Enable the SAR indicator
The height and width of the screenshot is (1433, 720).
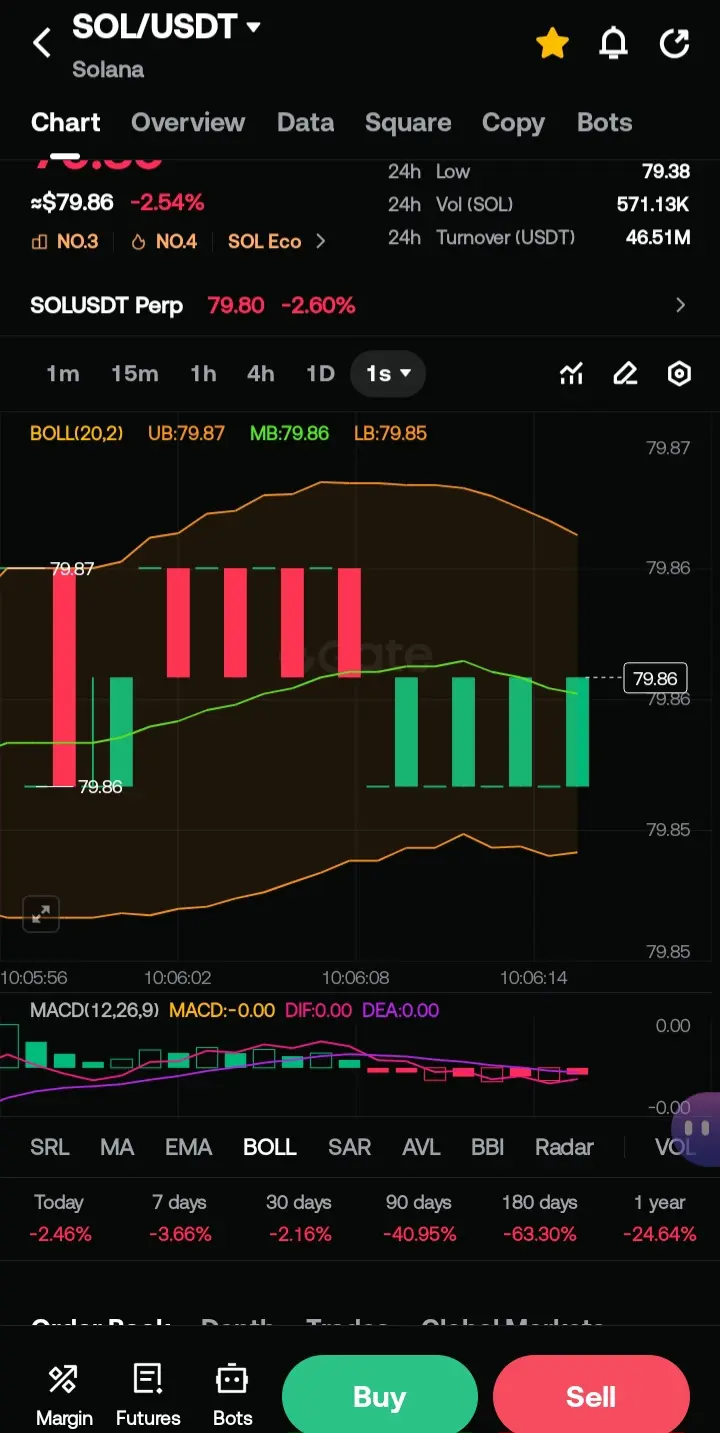pyautogui.click(x=350, y=1147)
